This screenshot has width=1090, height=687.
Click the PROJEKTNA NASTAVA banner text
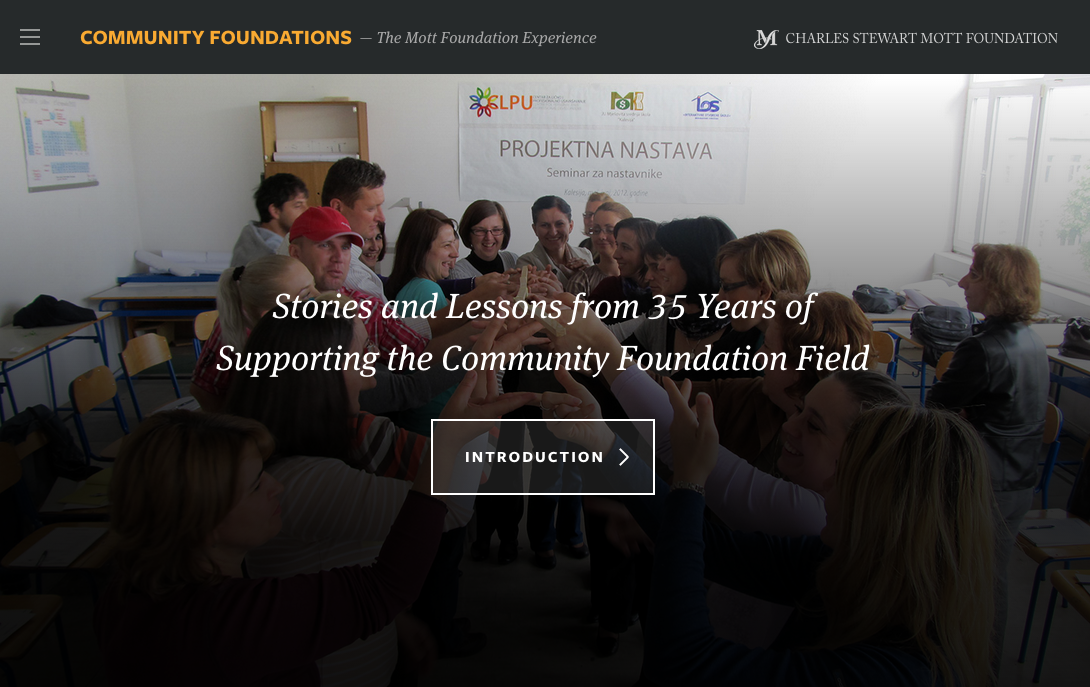pos(605,150)
